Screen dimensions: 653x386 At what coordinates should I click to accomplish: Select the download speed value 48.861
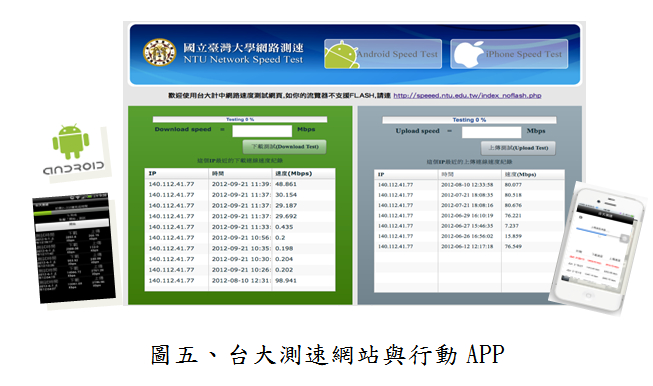(286, 184)
